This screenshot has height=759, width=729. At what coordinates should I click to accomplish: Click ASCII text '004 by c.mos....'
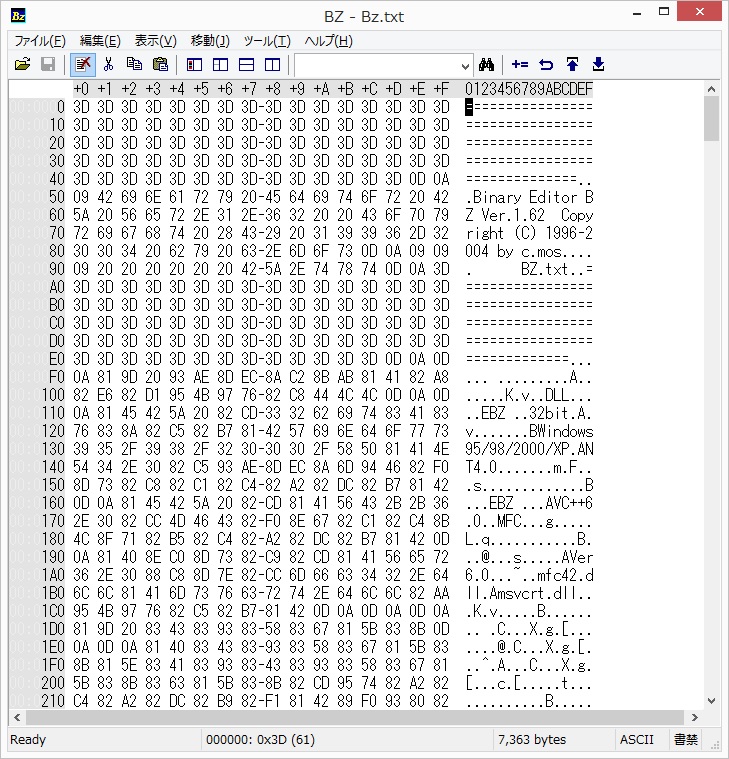pyautogui.click(x=529, y=251)
